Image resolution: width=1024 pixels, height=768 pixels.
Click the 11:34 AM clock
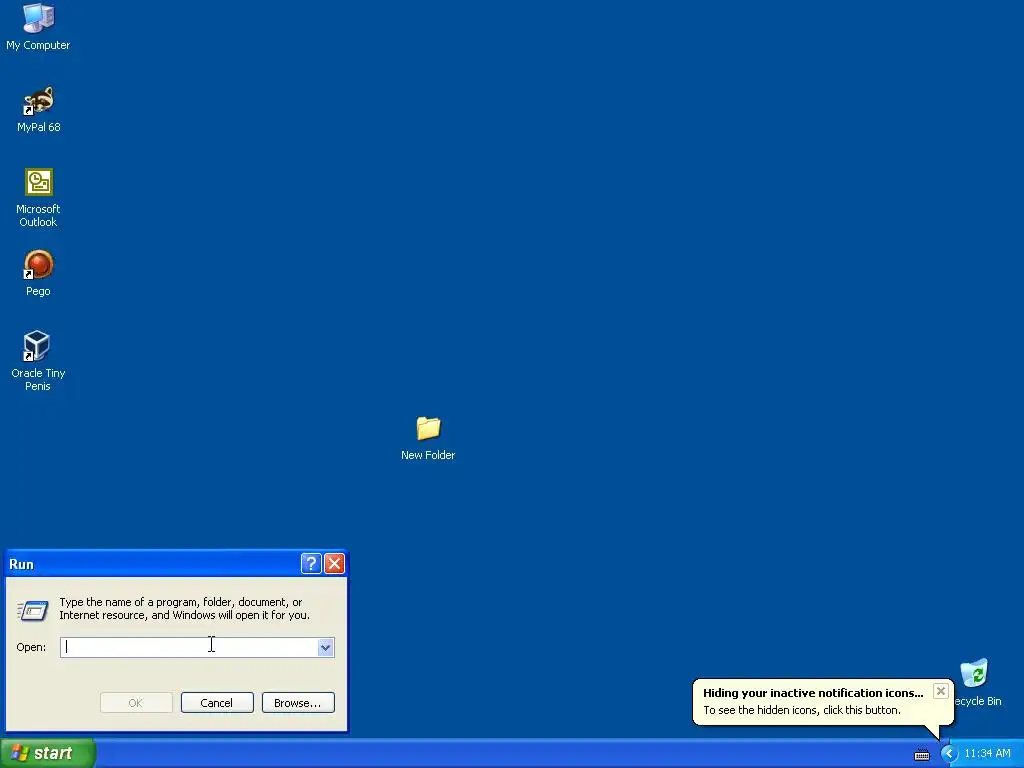click(987, 754)
